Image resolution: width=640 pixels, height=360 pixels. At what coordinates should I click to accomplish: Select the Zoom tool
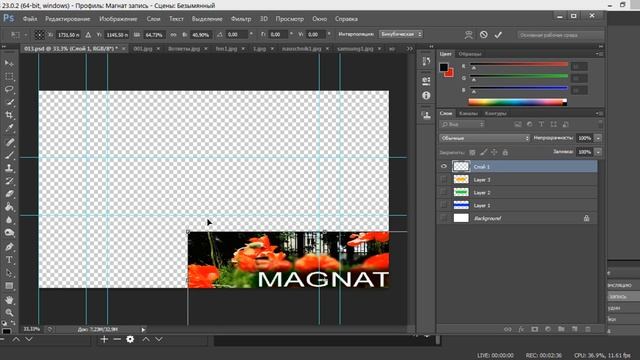(x=9, y=313)
